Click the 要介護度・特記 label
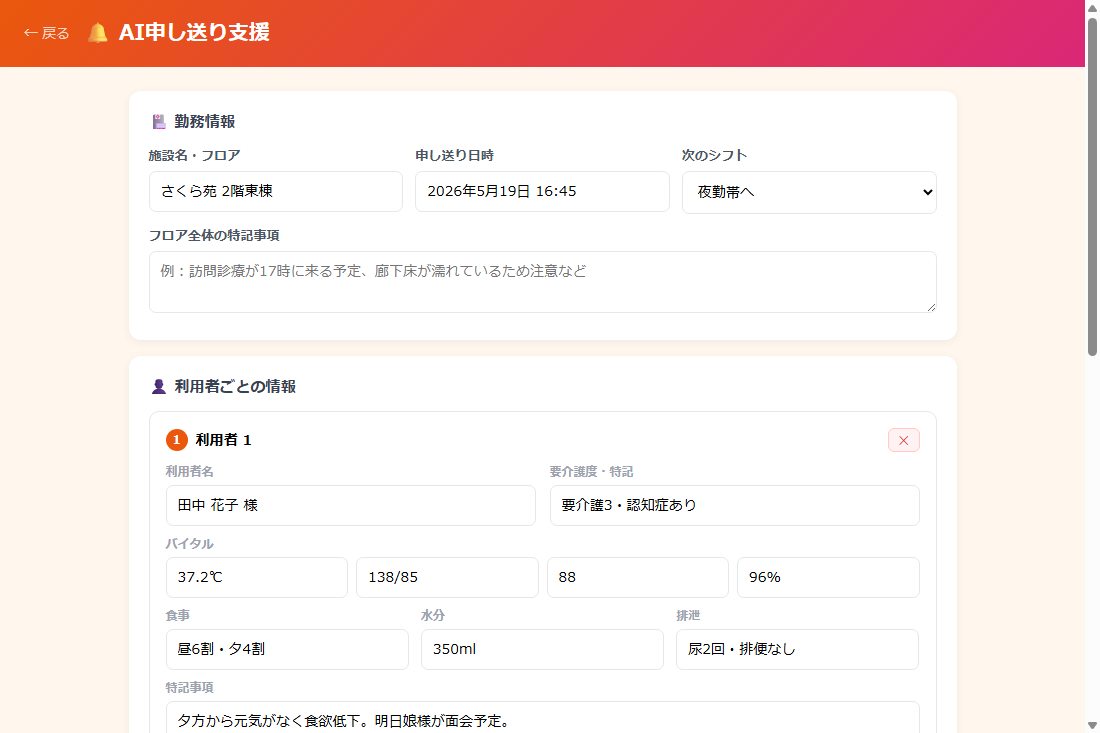Screen dimensions: 1100x733 591,471
